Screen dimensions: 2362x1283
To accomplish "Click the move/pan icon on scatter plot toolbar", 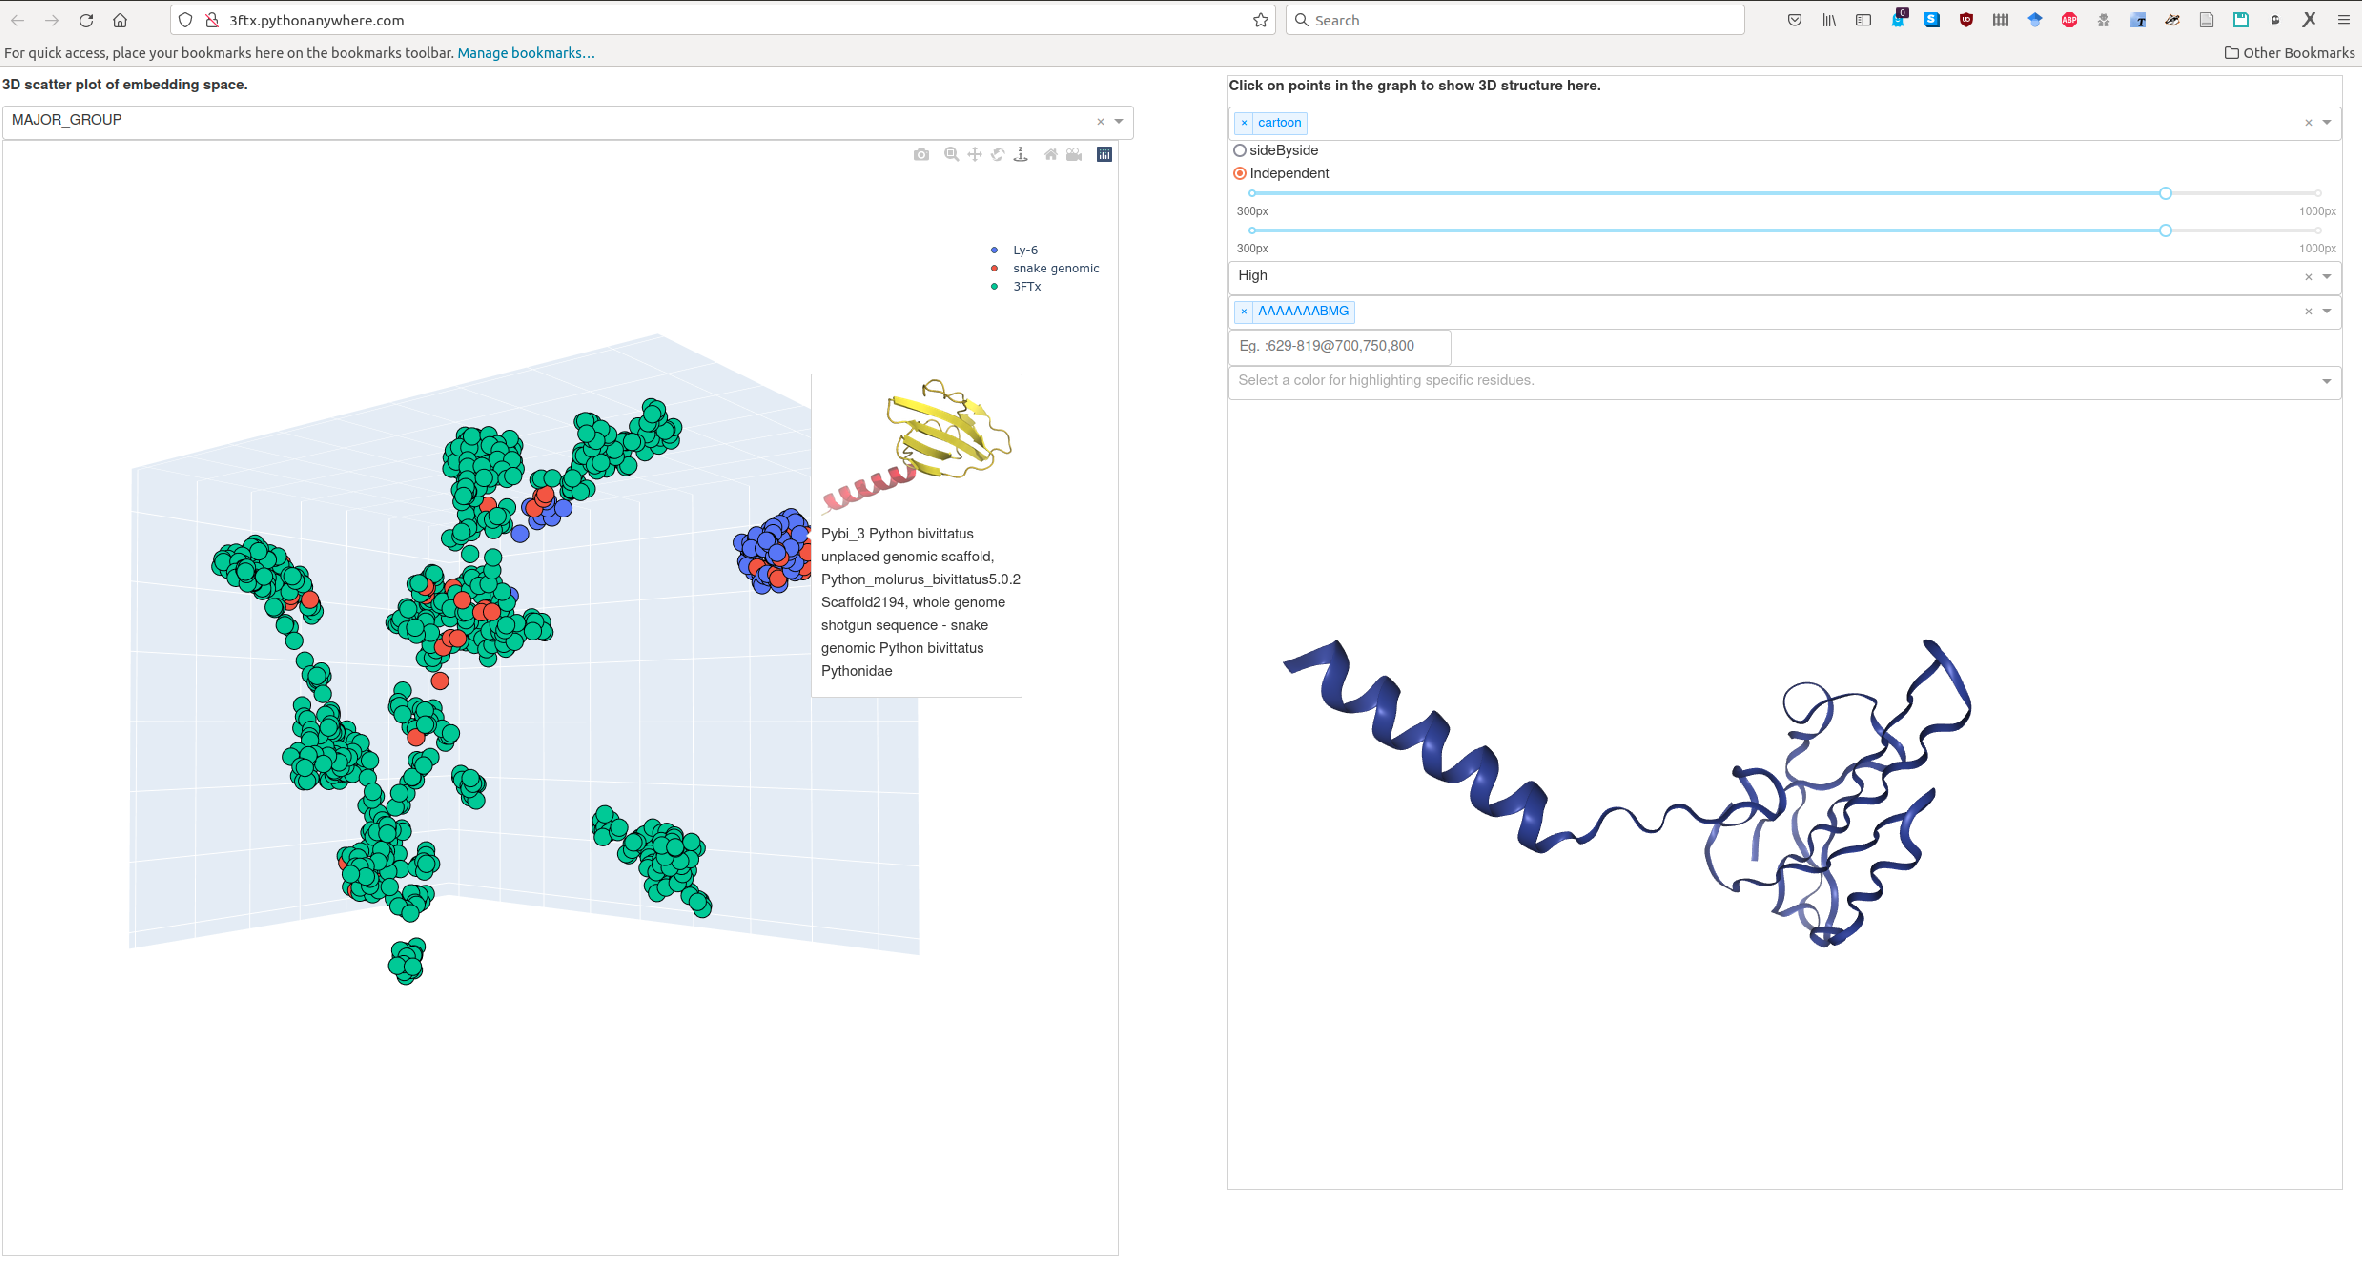I will pos(975,153).
